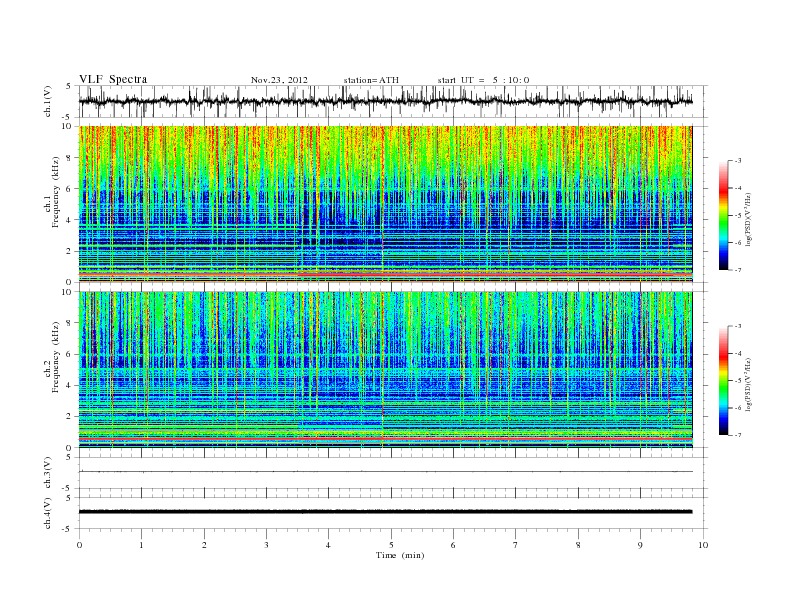Click the "-6" value on lower color bar
This screenshot has width=792, height=612.
738,408
